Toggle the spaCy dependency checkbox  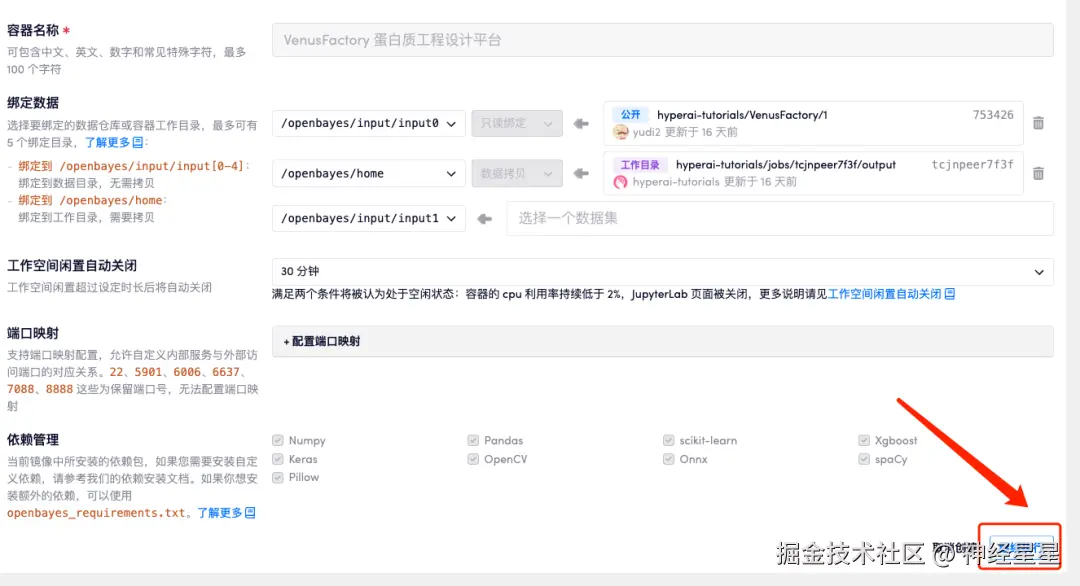[863, 458]
